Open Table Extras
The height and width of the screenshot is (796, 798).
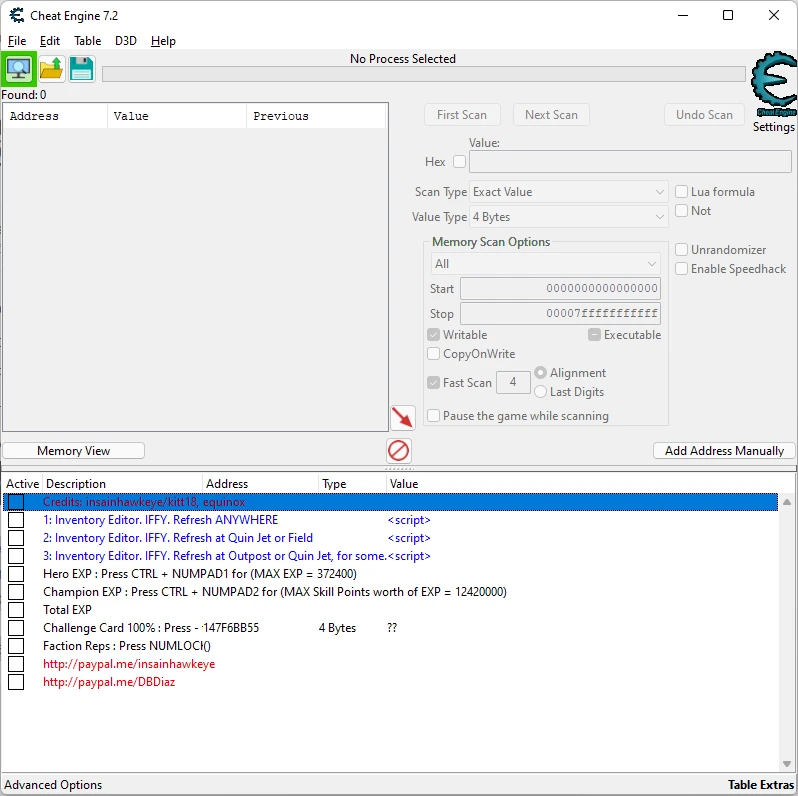click(761, 785)
